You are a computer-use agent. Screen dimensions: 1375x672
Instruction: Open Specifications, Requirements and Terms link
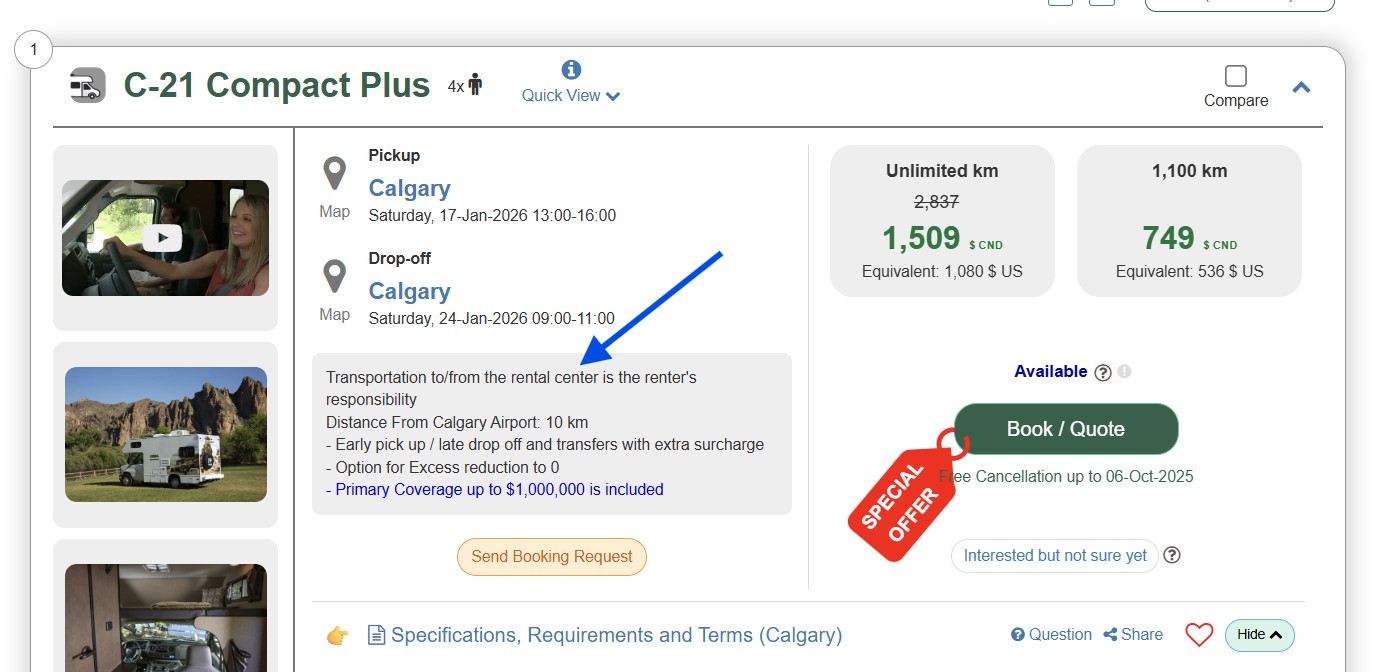tap(616, 635)
